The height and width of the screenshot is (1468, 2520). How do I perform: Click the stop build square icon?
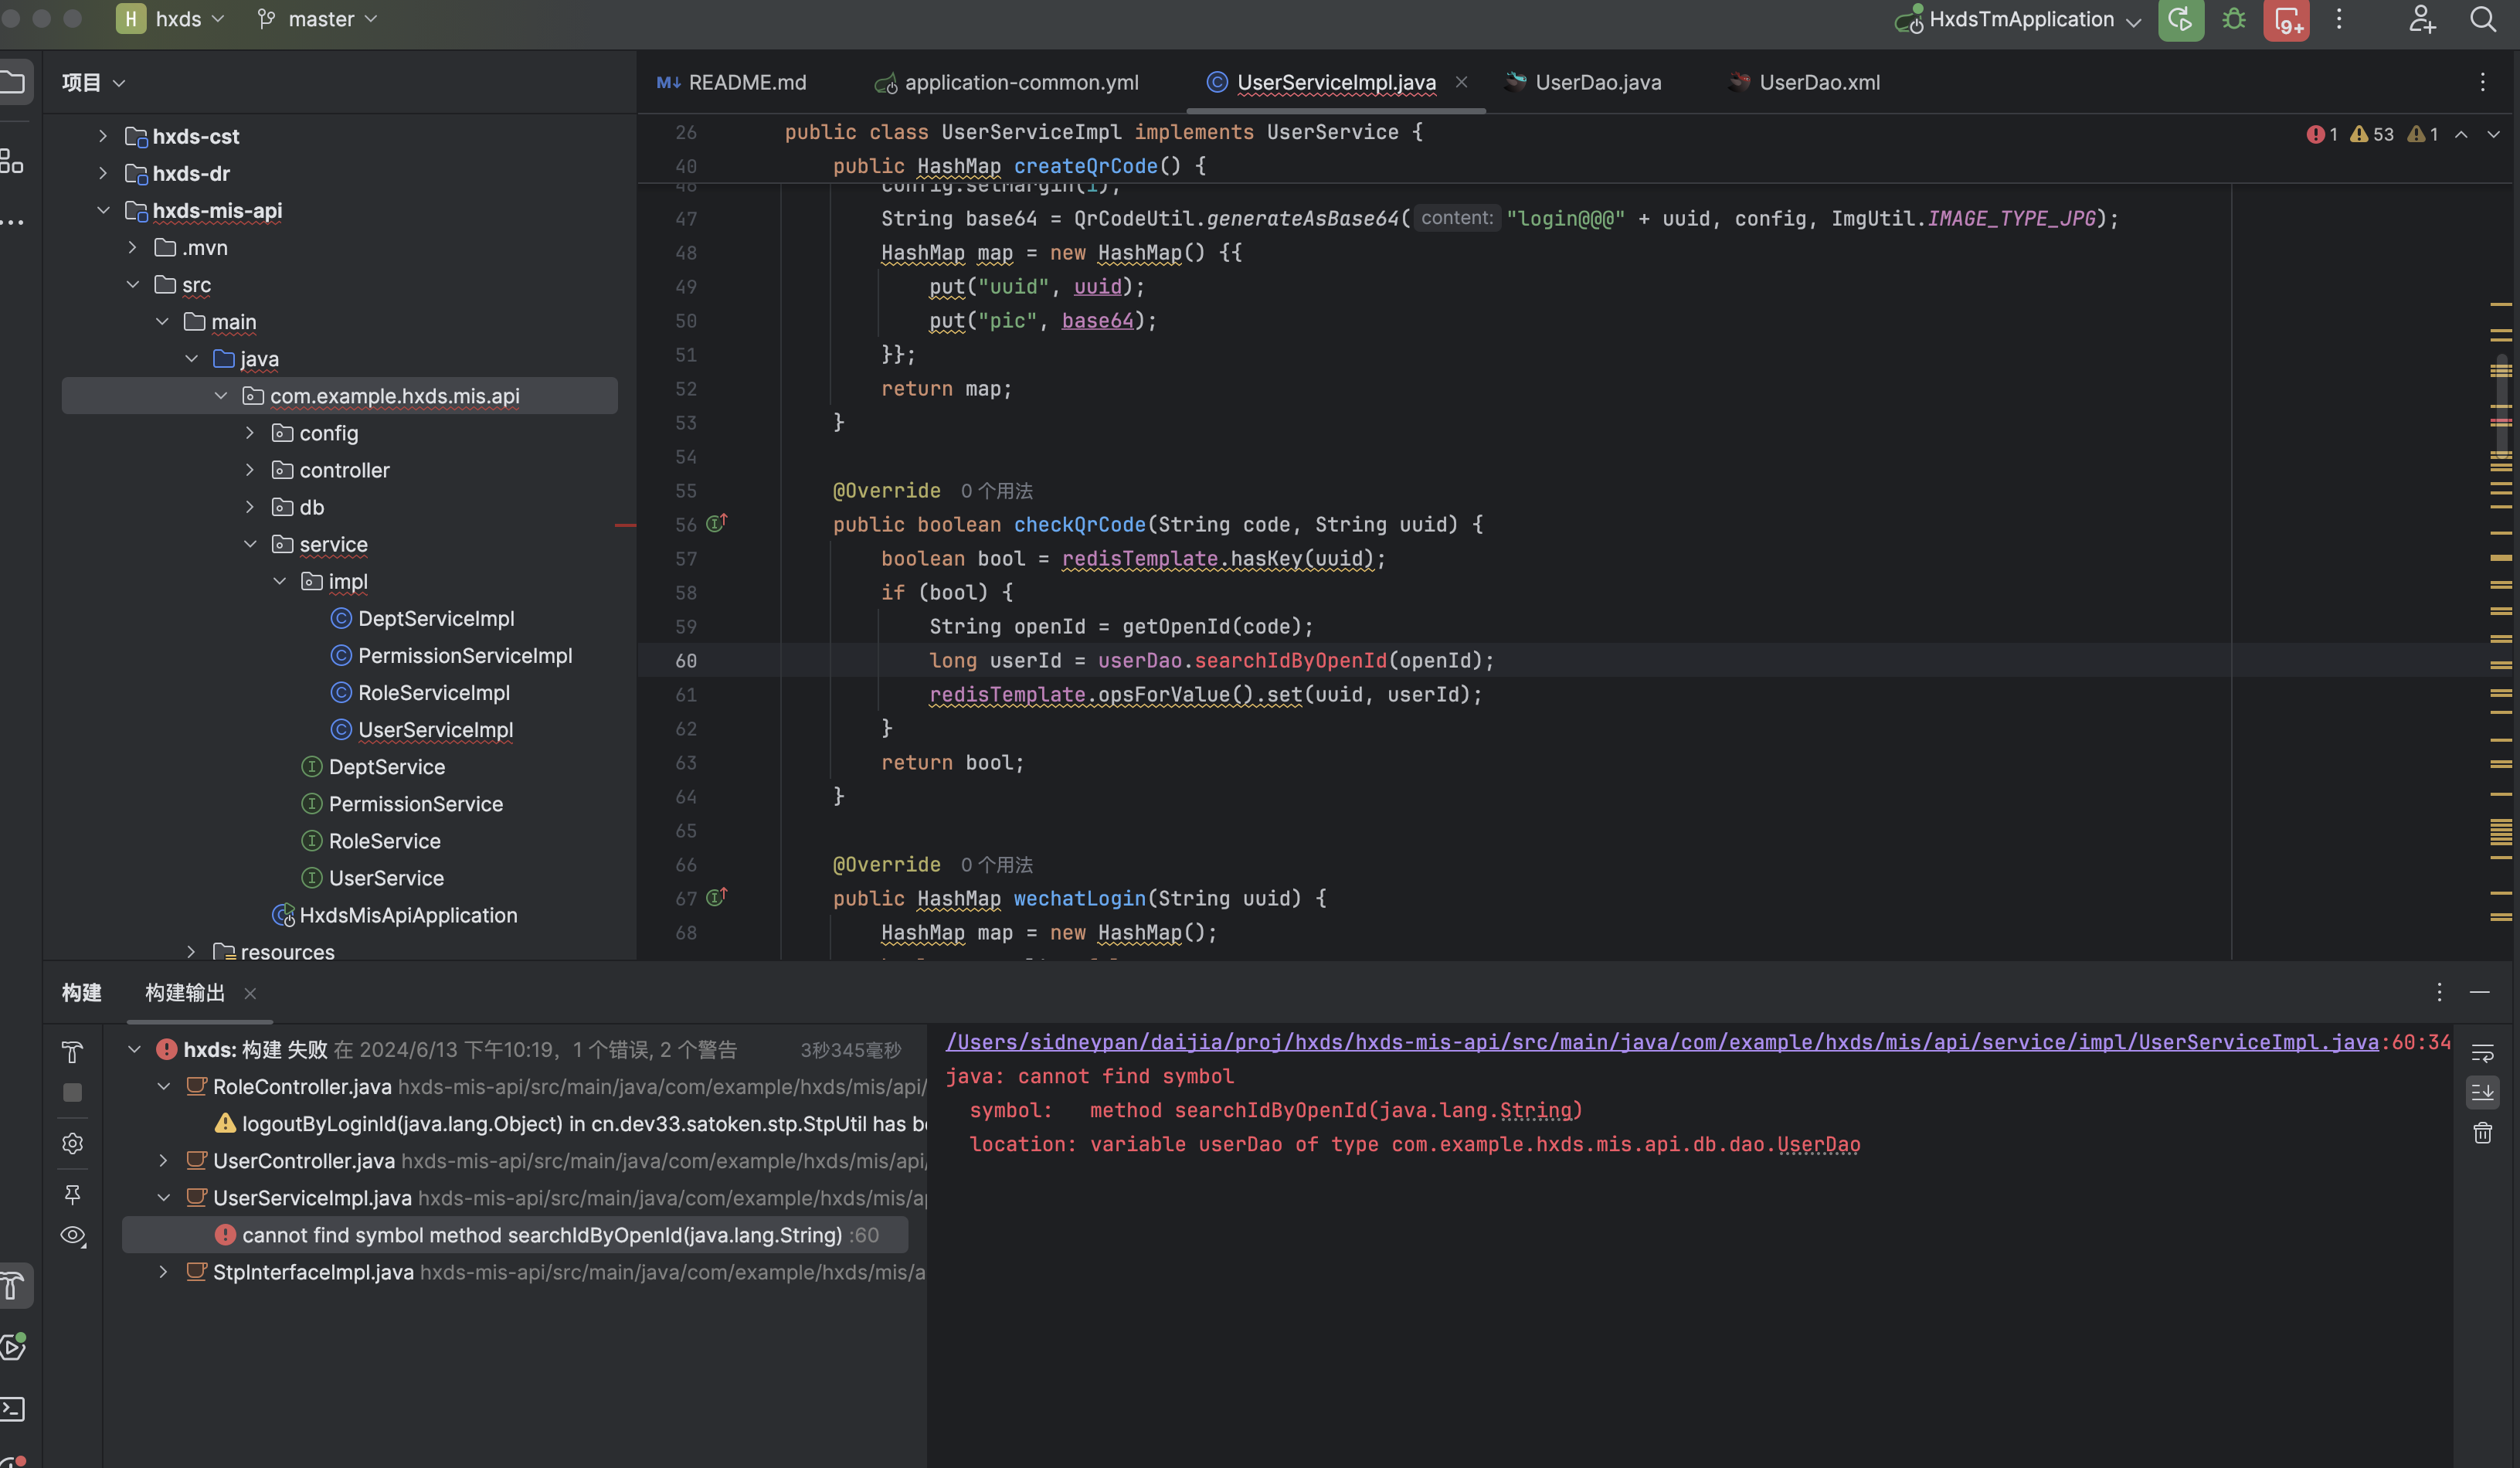click(x=72, y=1093)
